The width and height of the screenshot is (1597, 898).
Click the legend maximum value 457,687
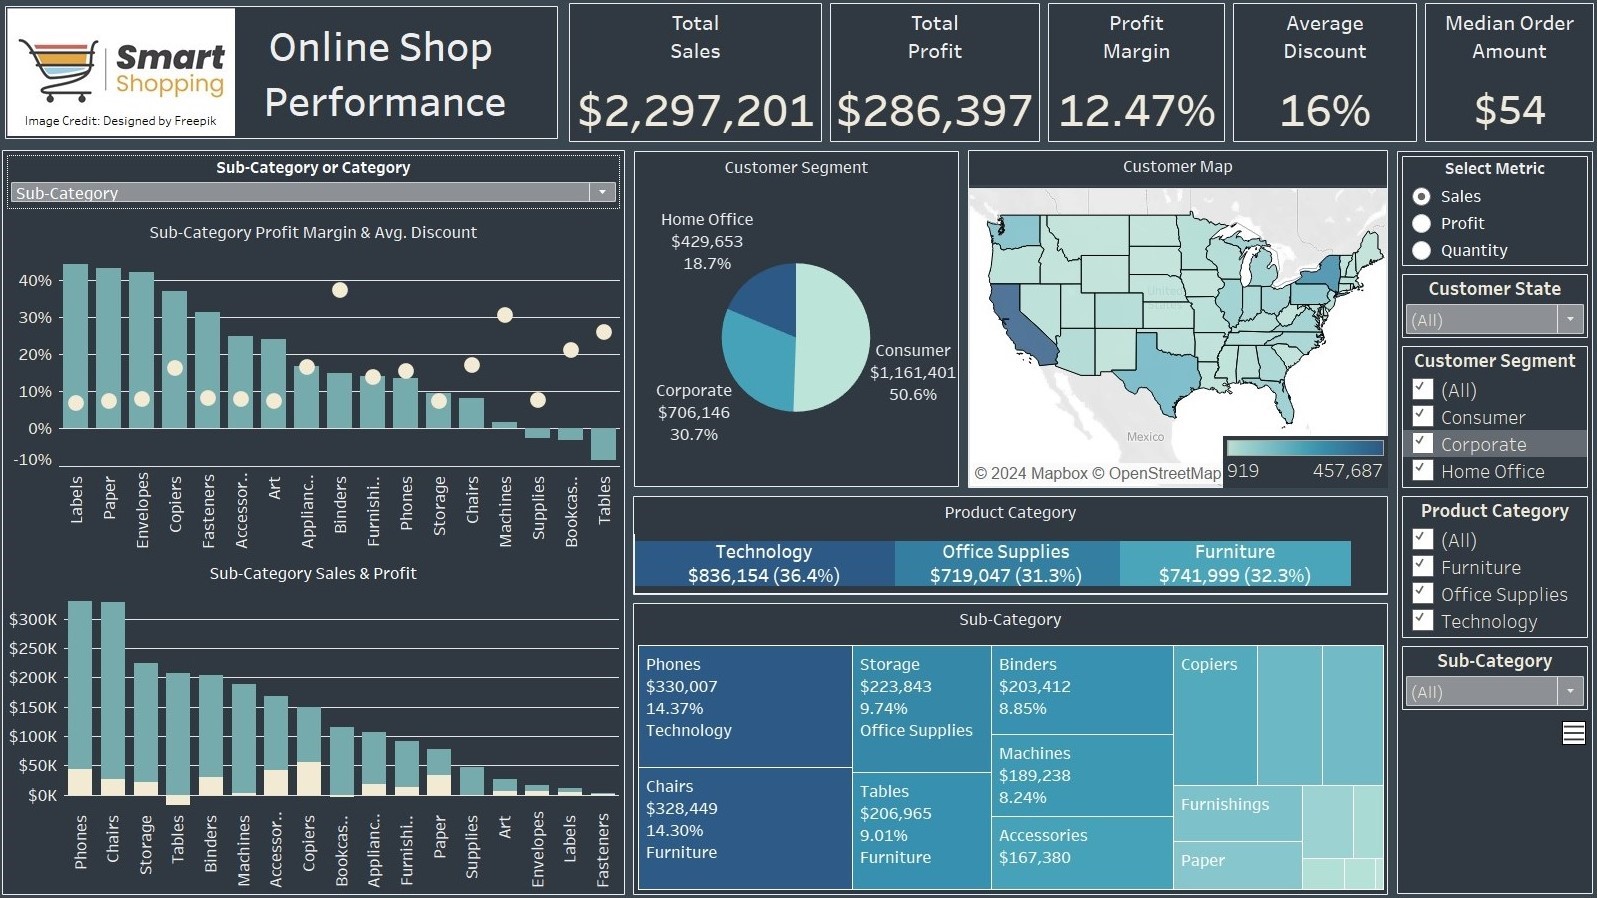[x=1347, y=471]
